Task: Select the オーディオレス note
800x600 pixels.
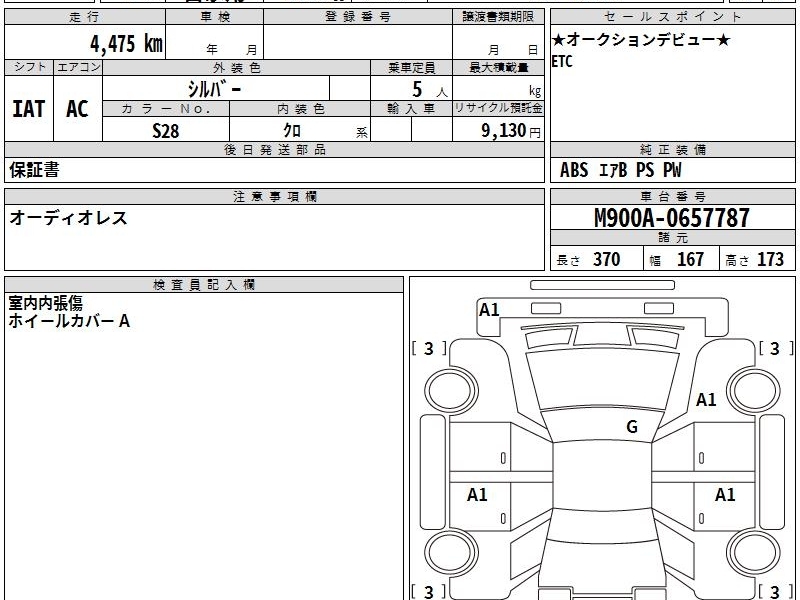Action: (x=68, y=218)
